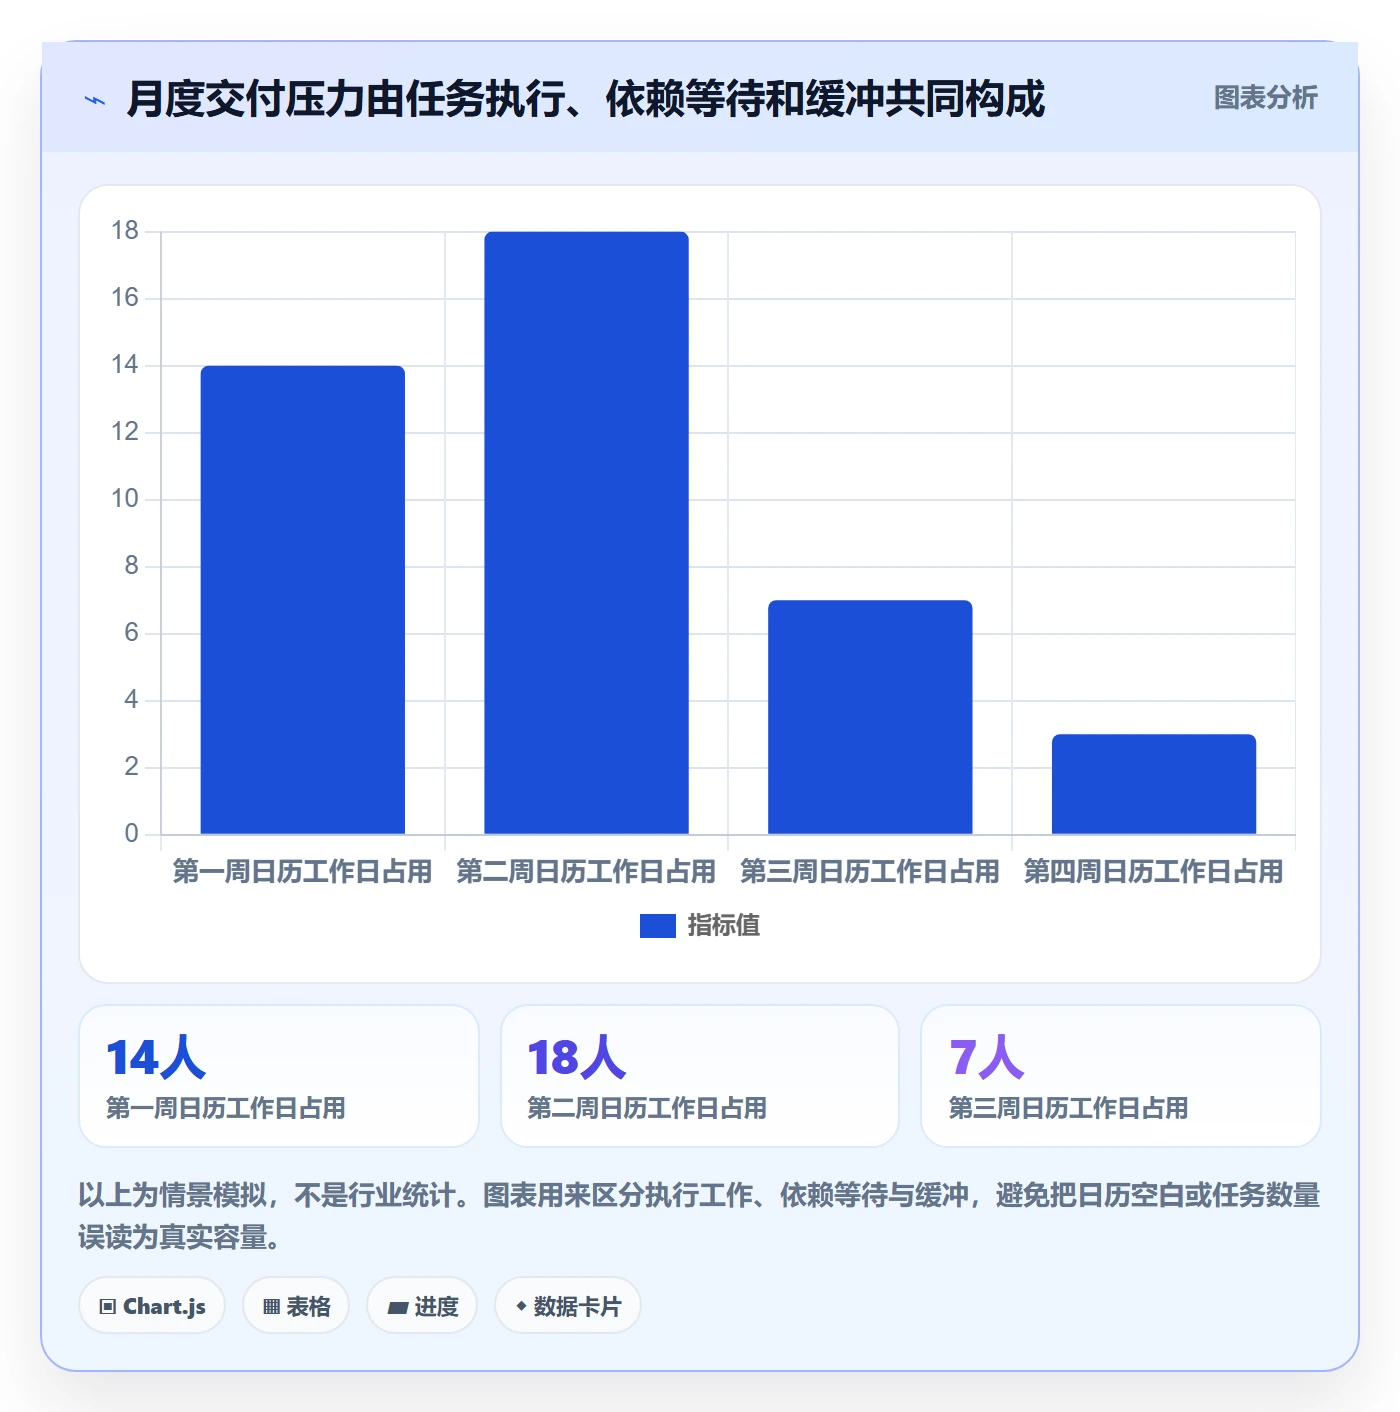Click the y-axis value 18
This screenshot has height=1412, width=1400.
125,231
